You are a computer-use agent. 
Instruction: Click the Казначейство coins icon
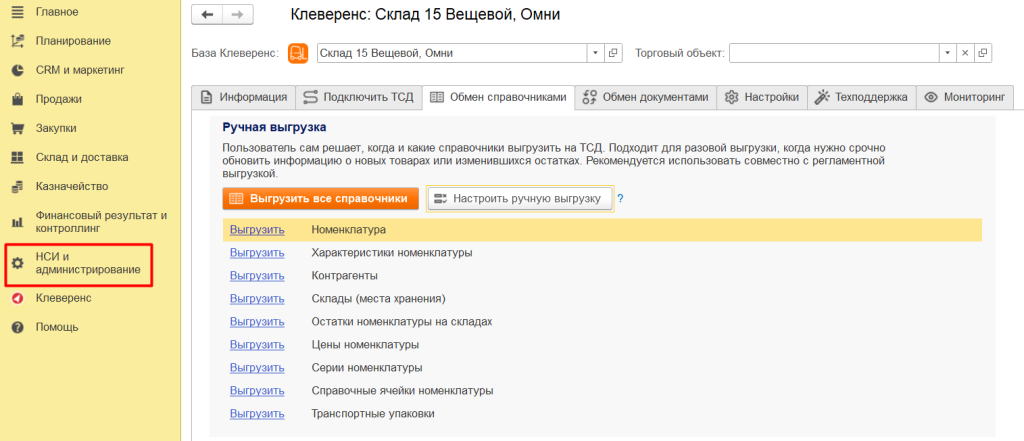(18, 187)
